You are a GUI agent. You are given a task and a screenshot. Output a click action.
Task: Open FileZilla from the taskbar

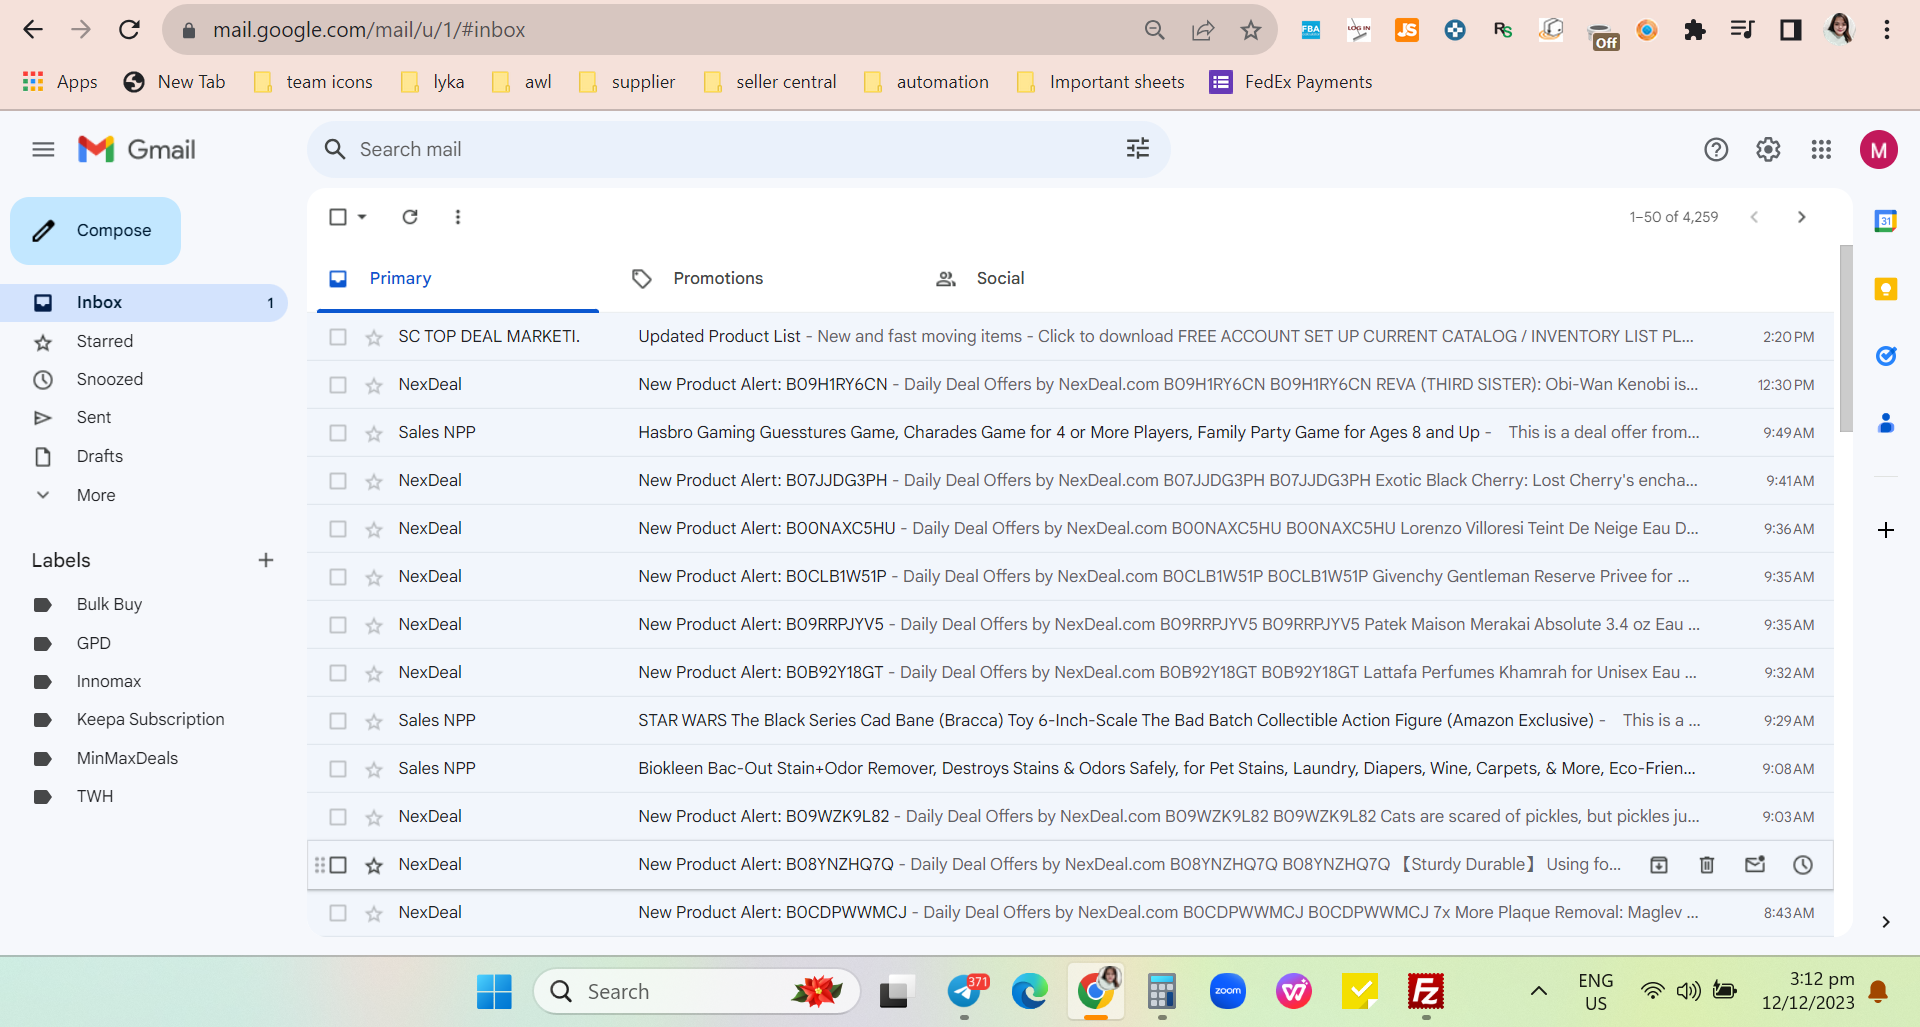click(x=1425, y=991)
